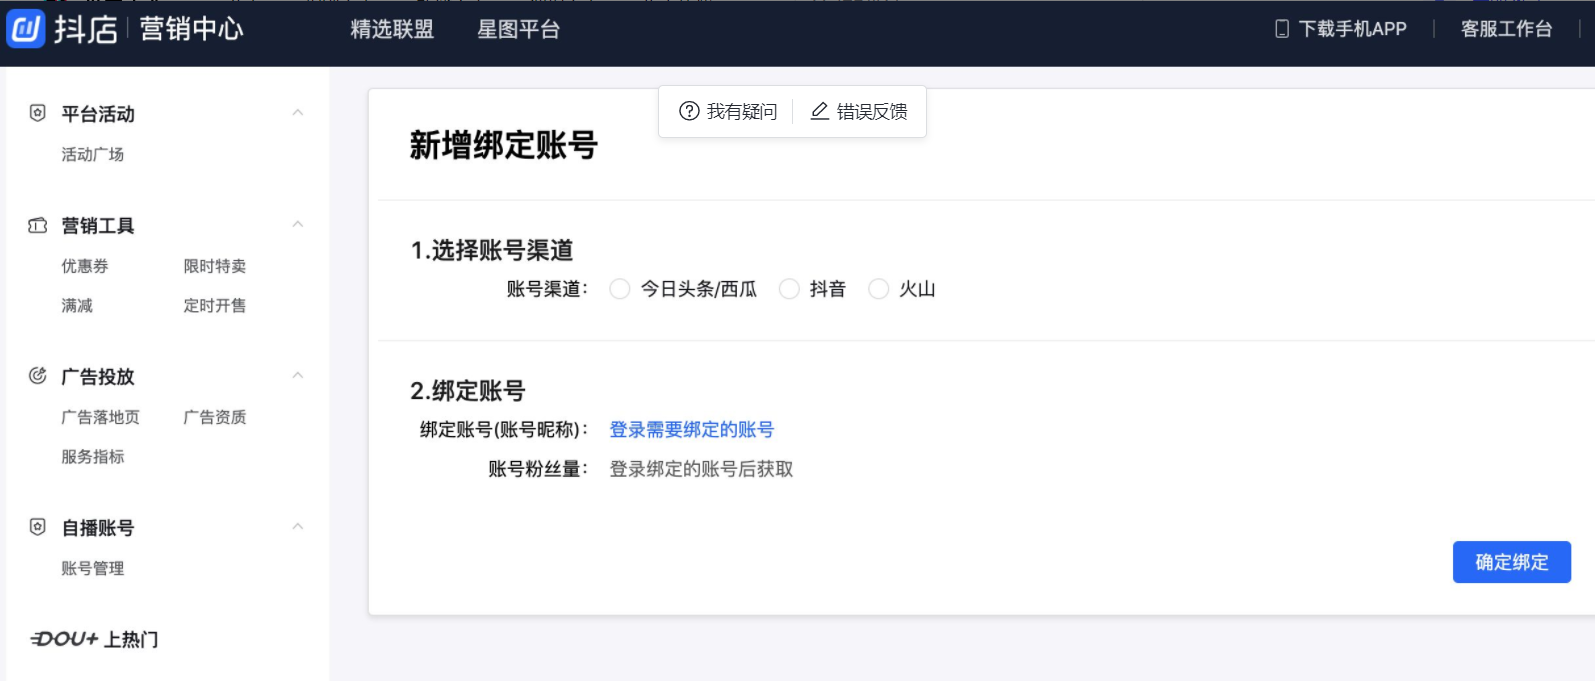The image size is (1595, 681).
Task: Collapse the 平台活动 section chevron
Action: tap(297, 113)
